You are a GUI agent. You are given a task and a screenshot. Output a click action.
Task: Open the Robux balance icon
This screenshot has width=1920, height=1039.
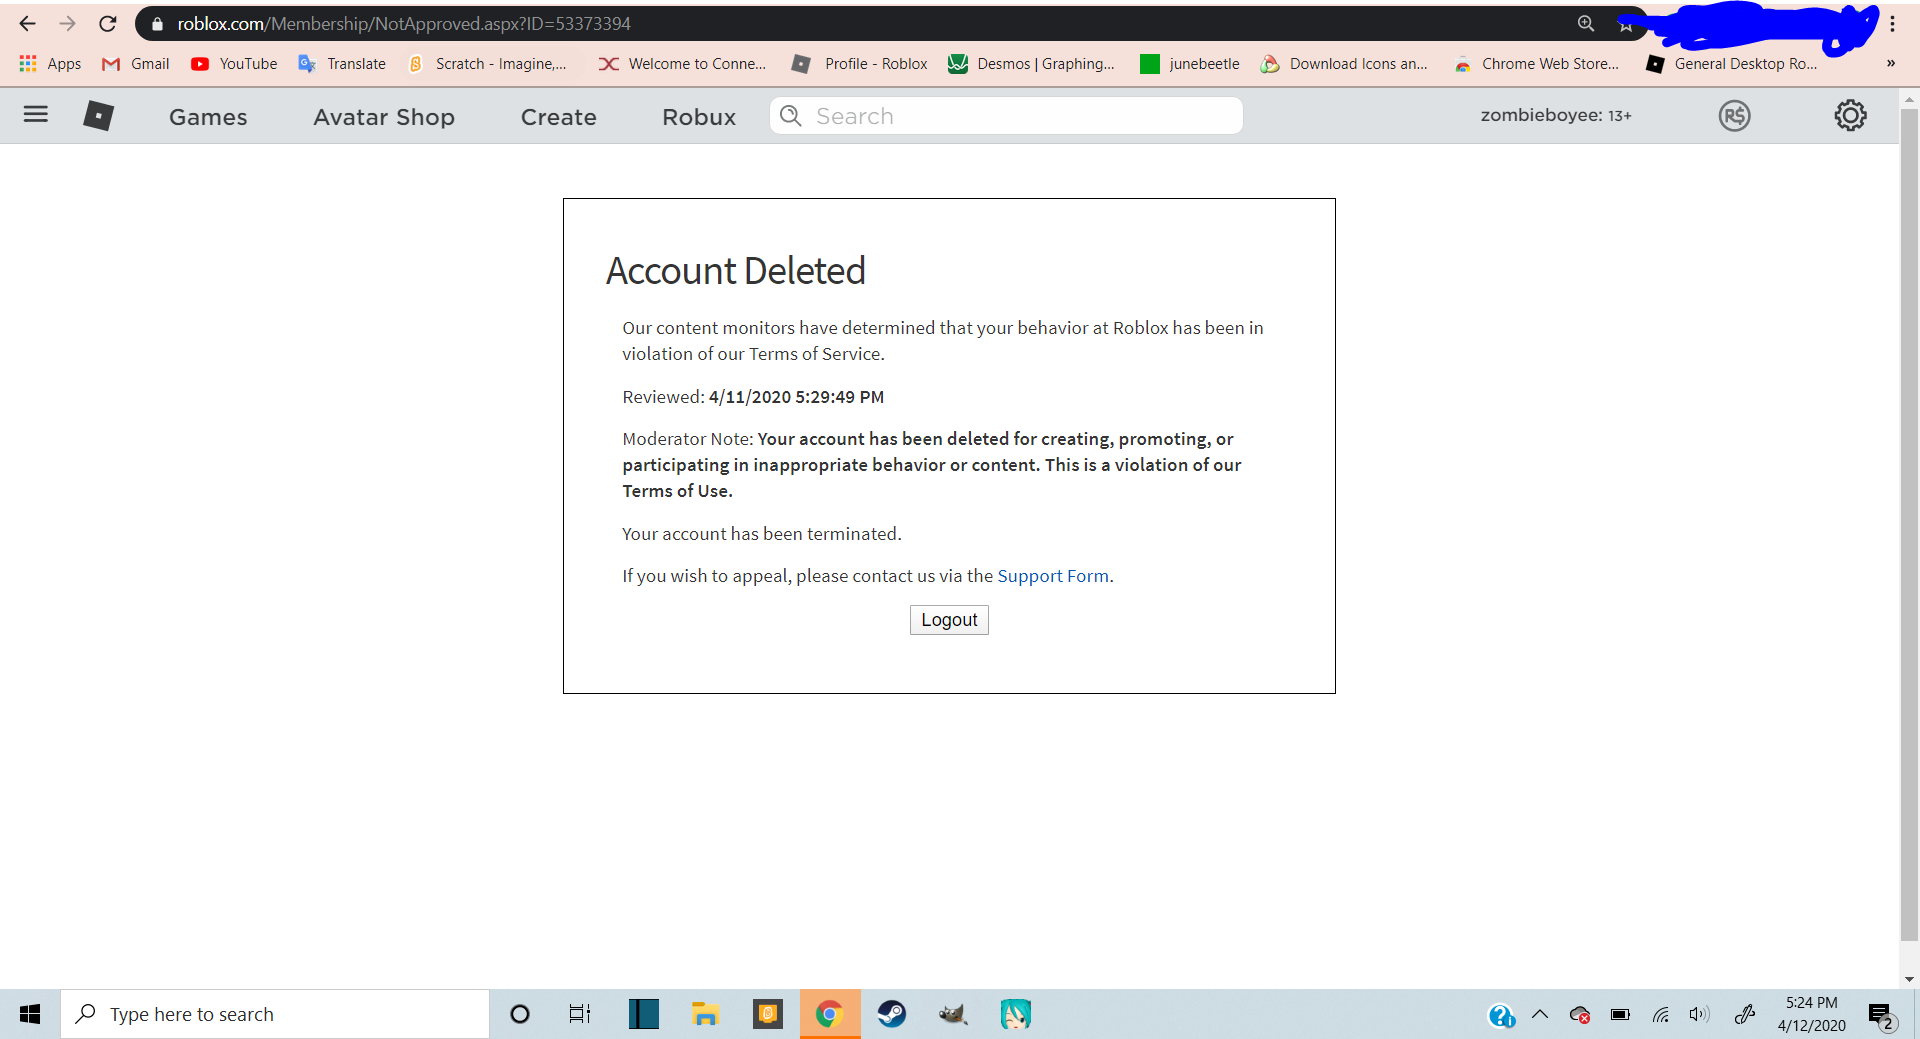pyautogui.click(x=1734, y=116)
